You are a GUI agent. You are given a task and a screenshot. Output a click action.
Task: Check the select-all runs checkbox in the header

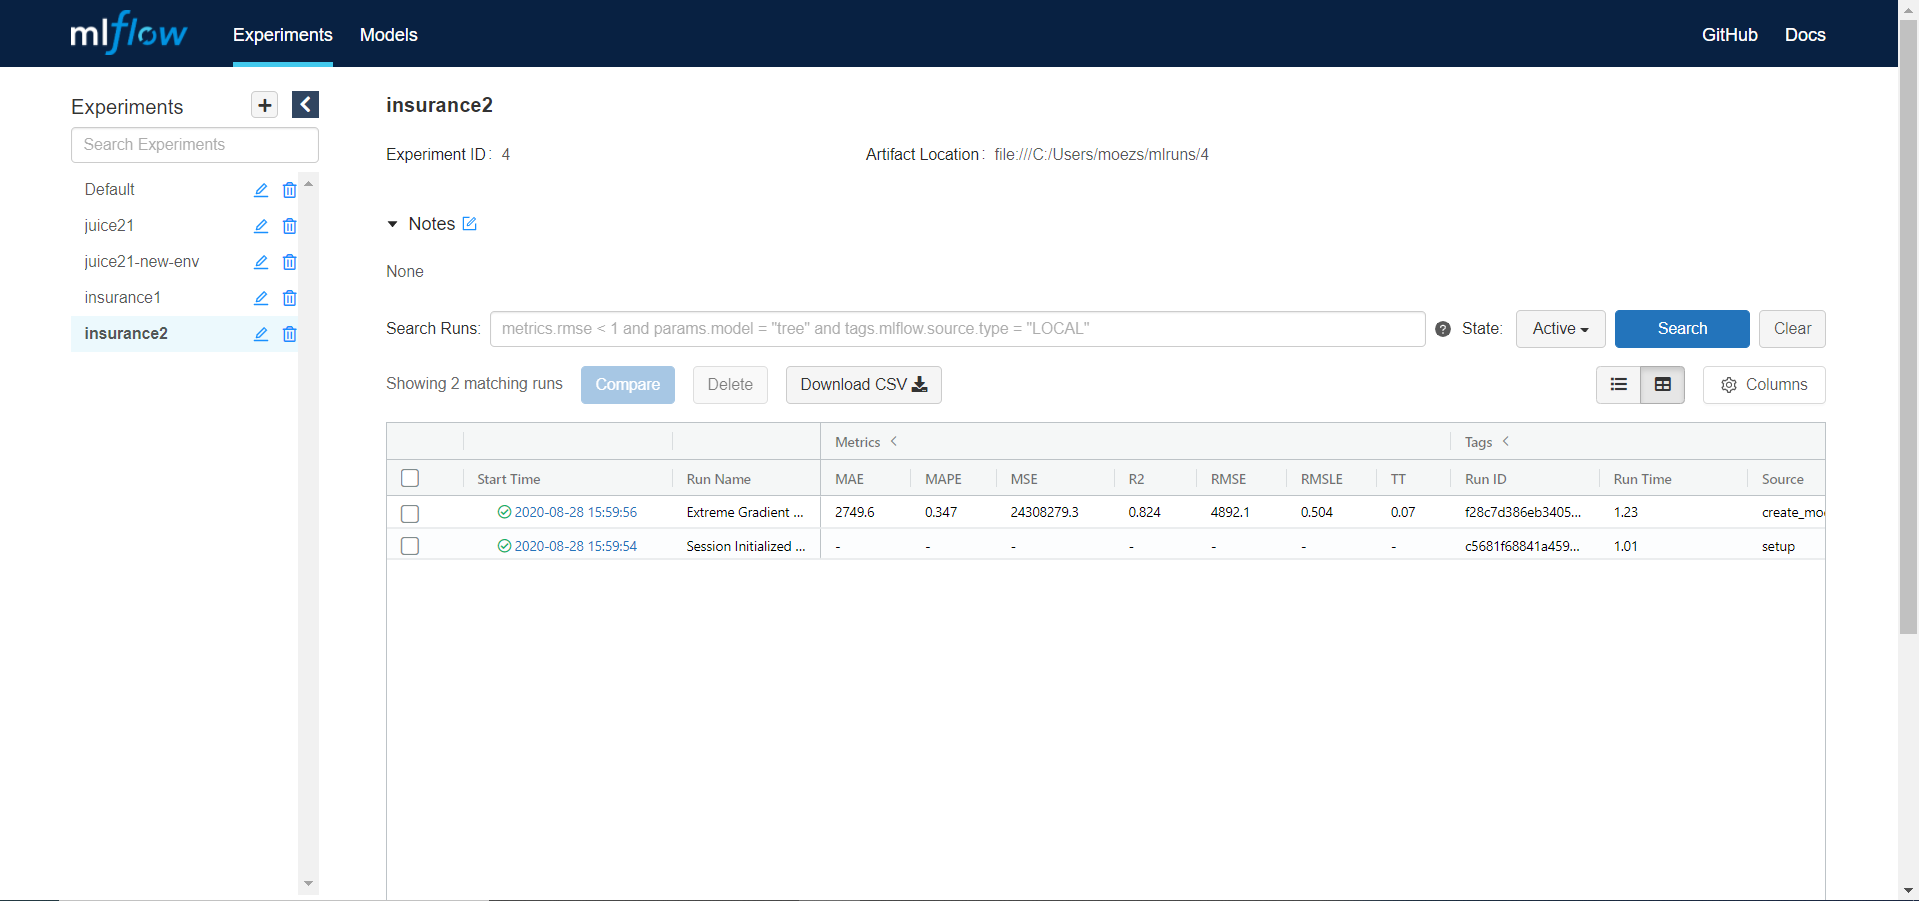click(x=410, y=478)
